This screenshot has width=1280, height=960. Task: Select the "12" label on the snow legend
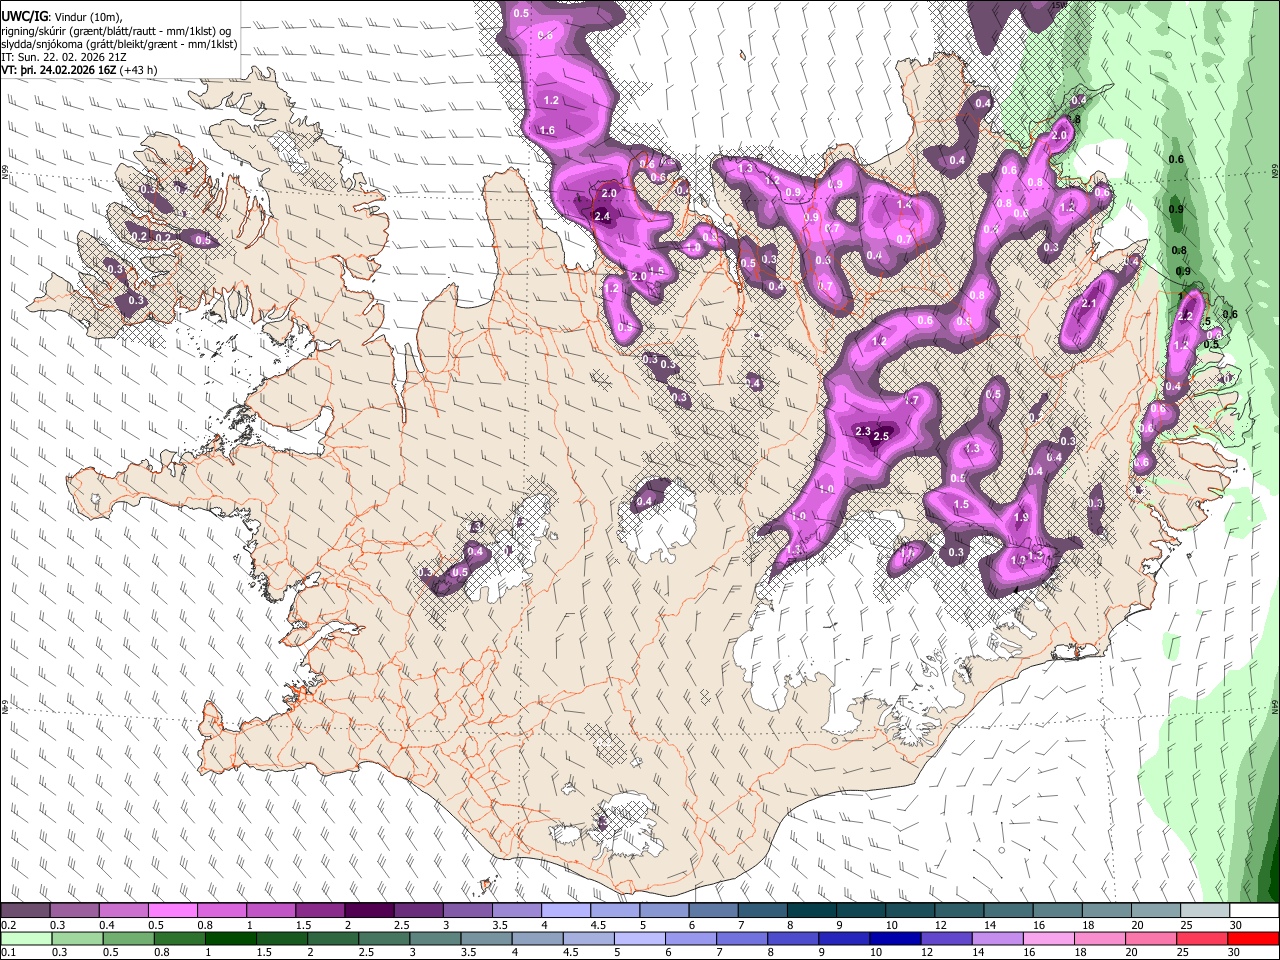coord(940,925)
